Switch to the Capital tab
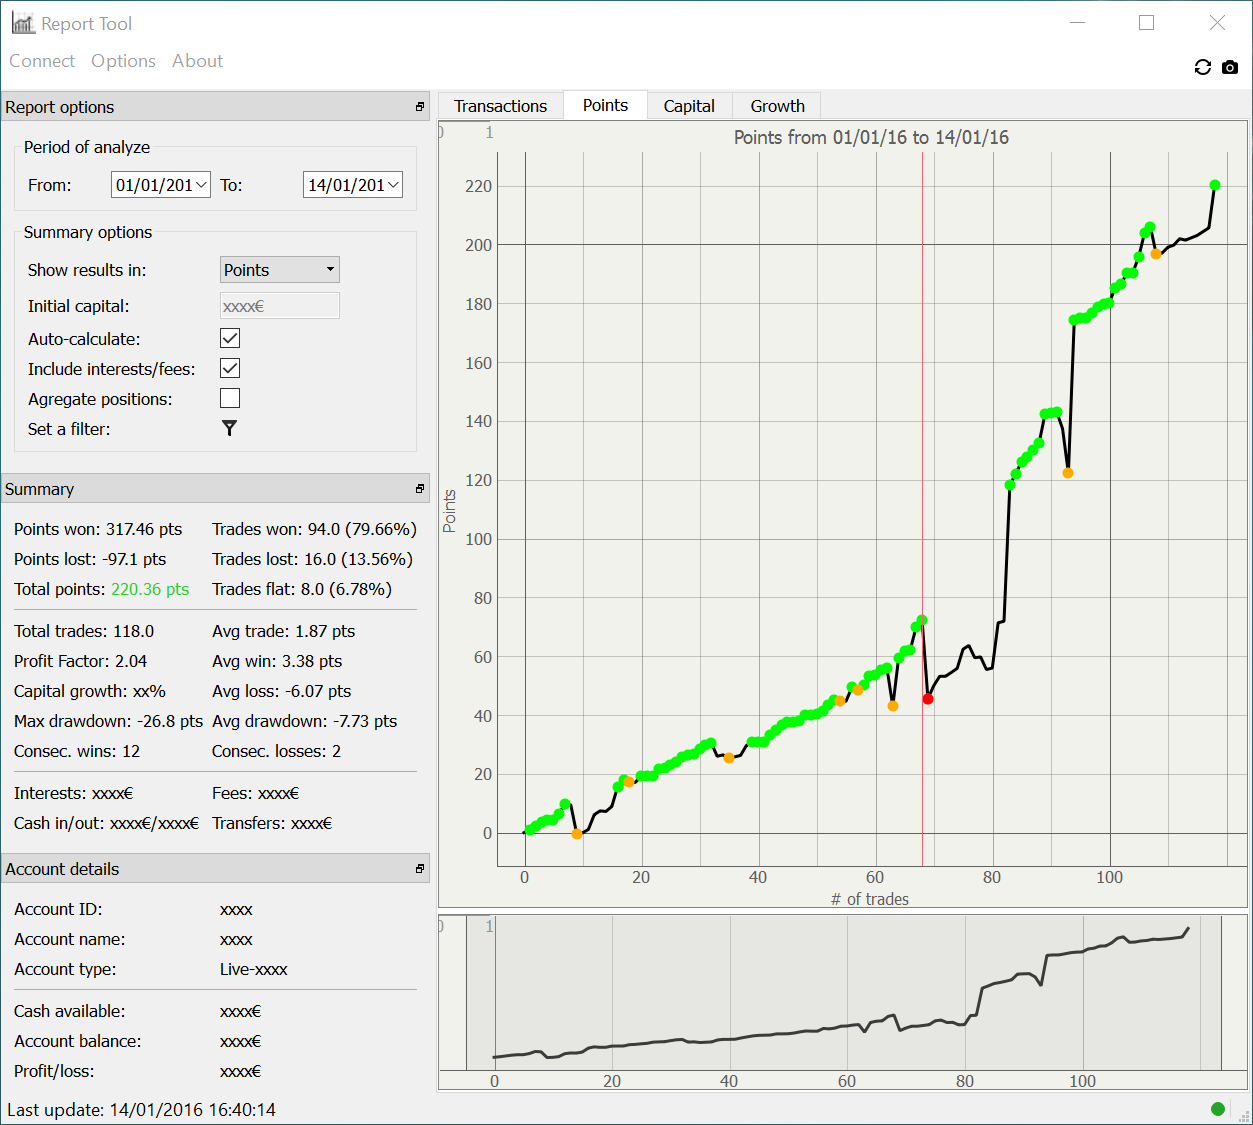This screenshot has width=1253, height=1125. 689,106
